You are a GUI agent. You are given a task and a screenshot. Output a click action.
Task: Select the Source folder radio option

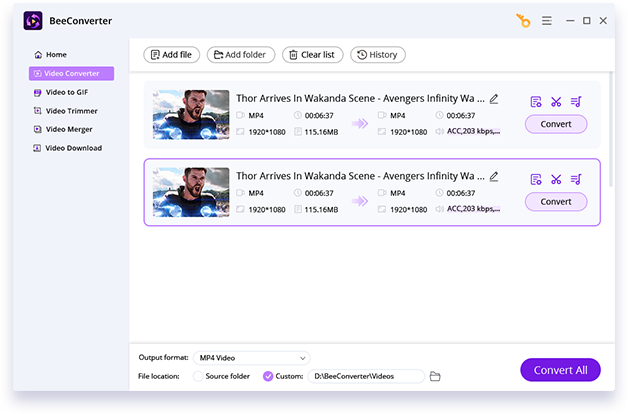[x=196, y=376]
